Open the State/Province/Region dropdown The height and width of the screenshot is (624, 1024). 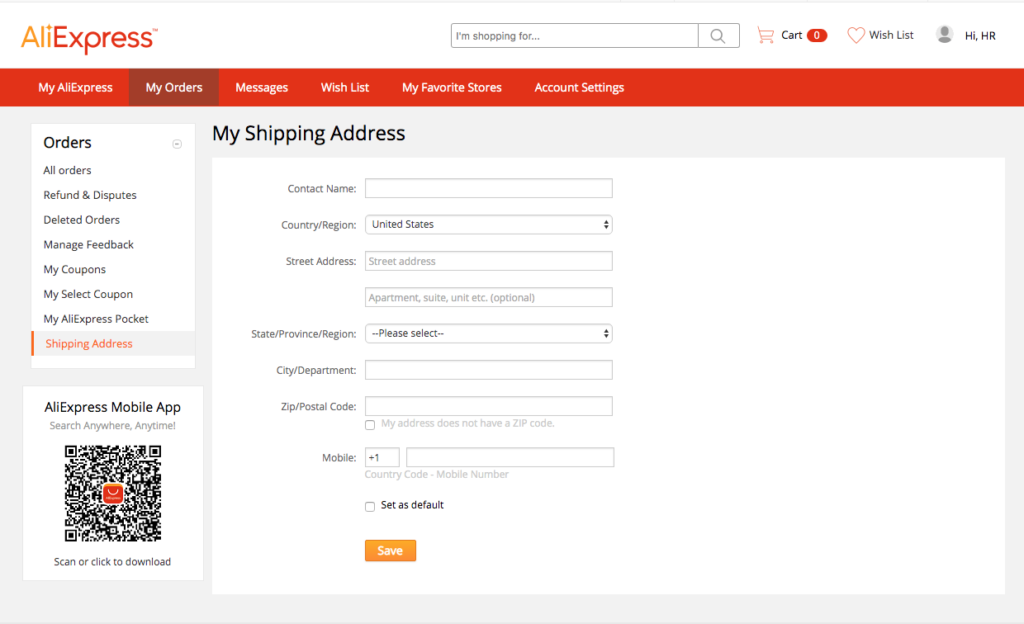[488, 334]
